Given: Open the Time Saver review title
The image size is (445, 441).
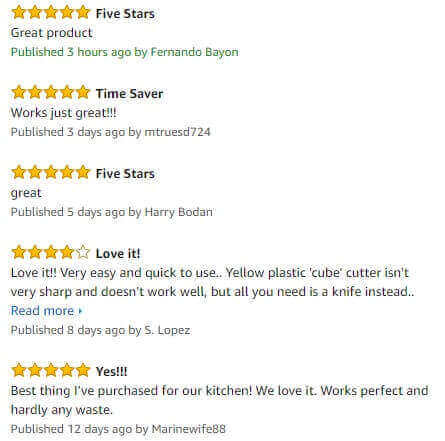Looking at the screenshot, I should pyautogui.click(x=129, y=93).
